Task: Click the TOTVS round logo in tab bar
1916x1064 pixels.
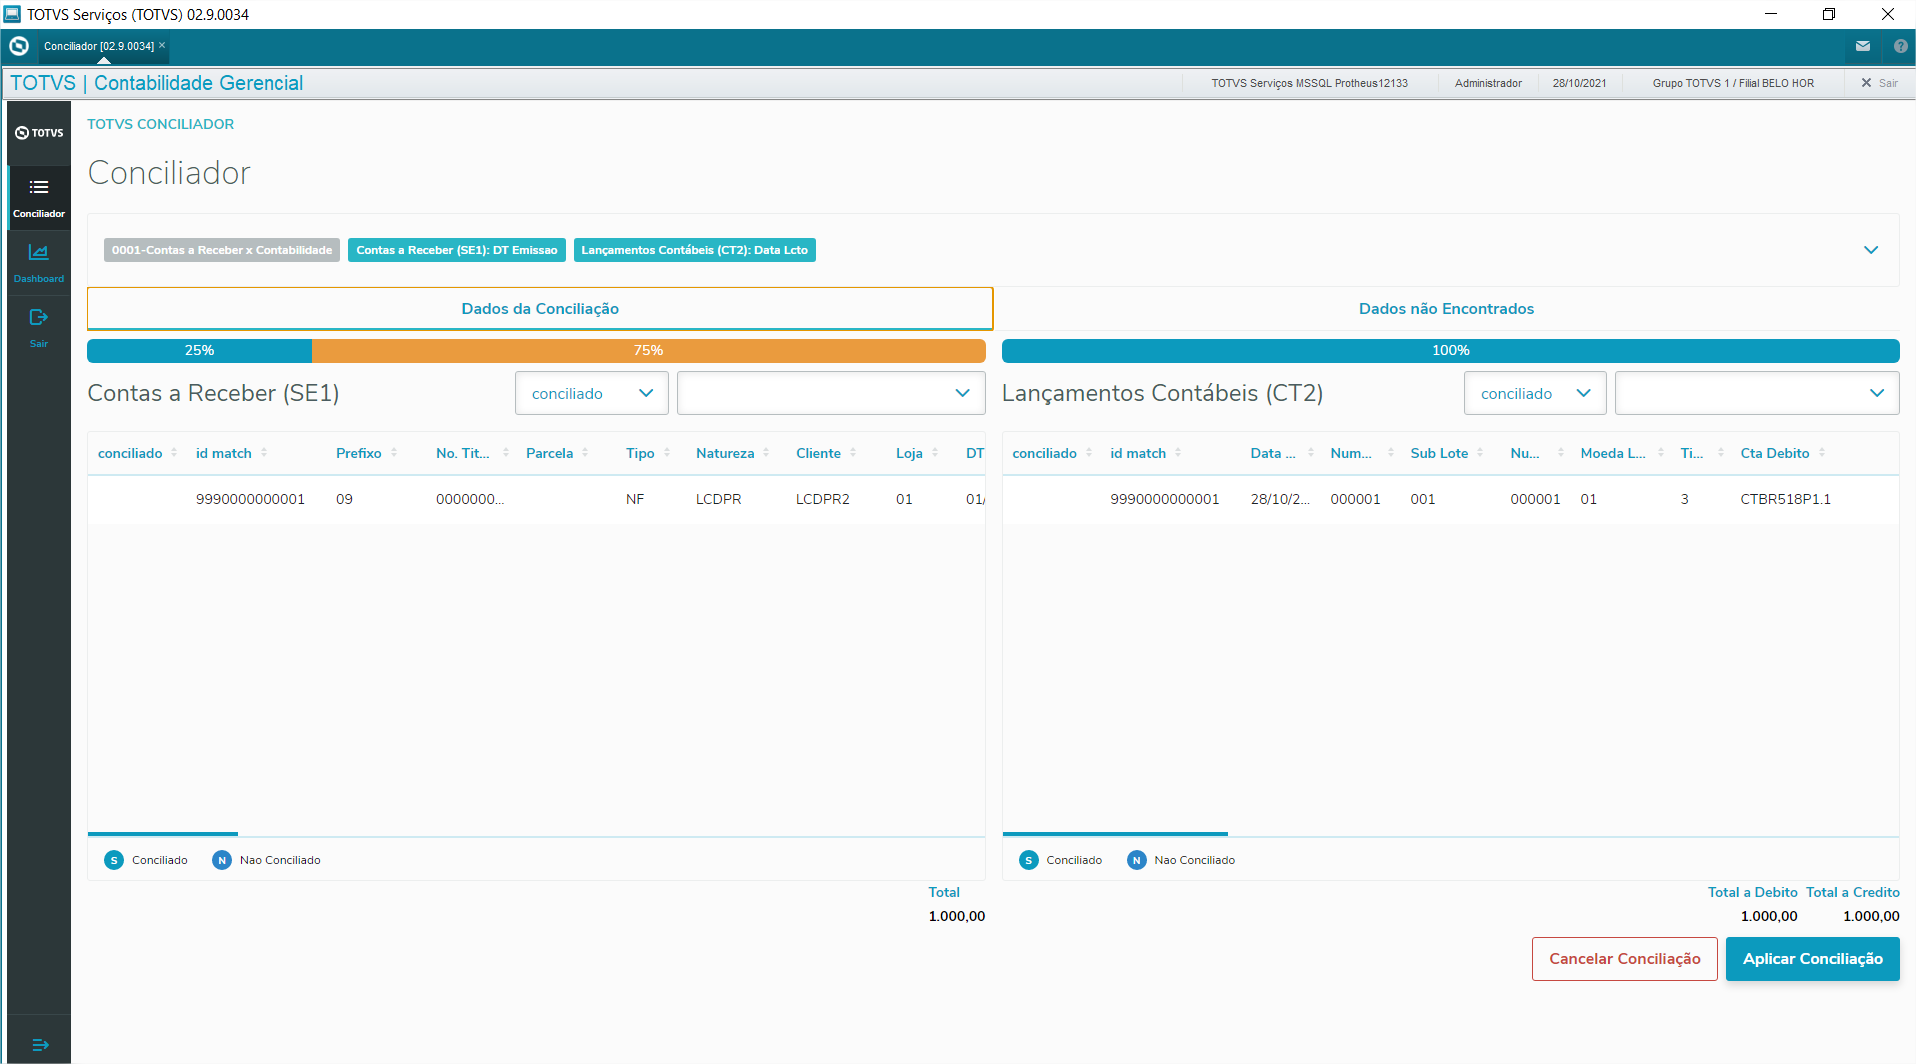Action: click(19, 46)
